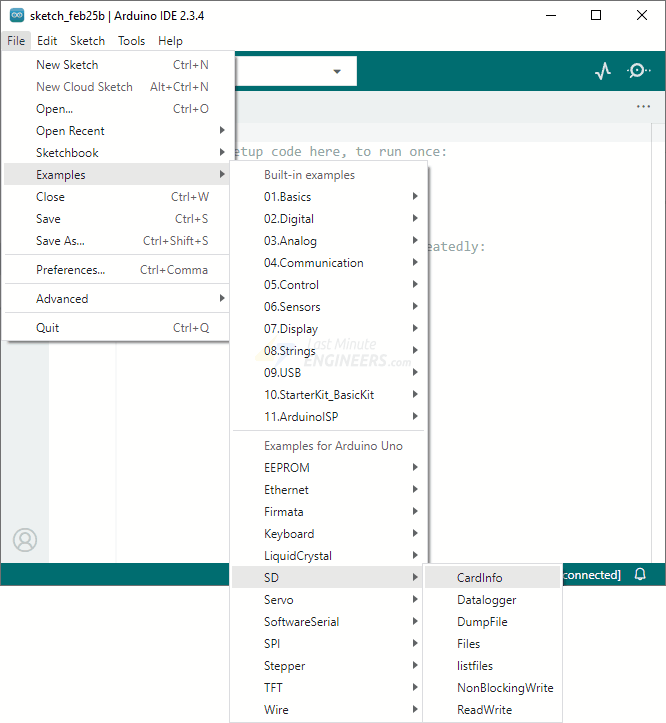
Task: Select New Sketch menu entry
Action: (67, 65)
